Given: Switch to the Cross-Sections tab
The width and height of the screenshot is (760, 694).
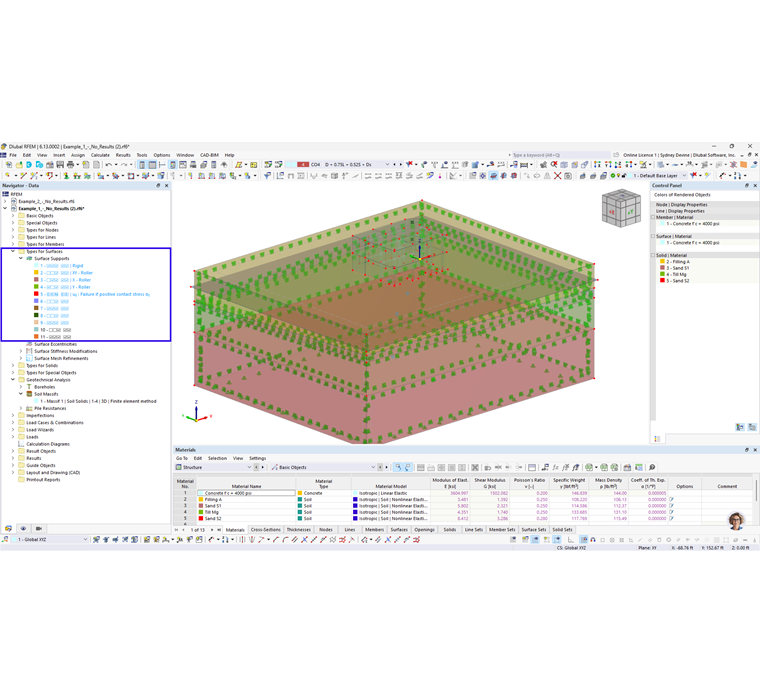Looking at the screenshot, I should [x=266, y=530].
